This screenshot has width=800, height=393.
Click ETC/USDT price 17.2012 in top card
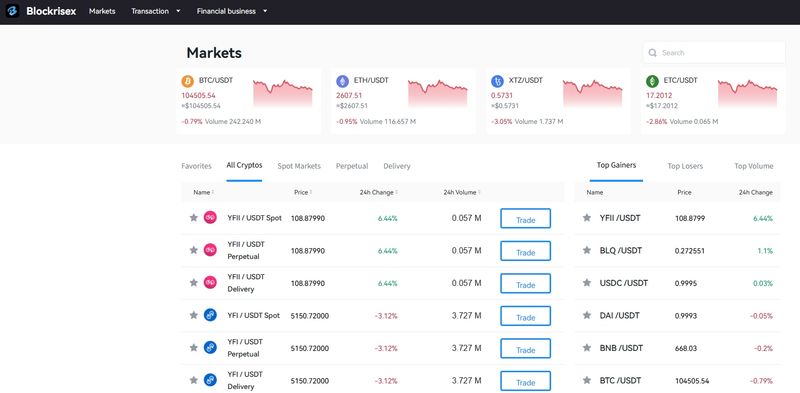[659, 95]
